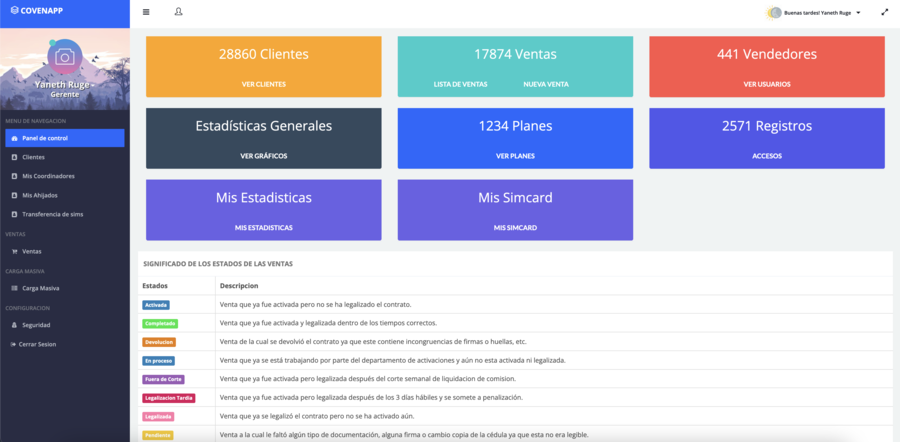
Task: Toggle the hamburger menu icon
Action: (146, 12)
